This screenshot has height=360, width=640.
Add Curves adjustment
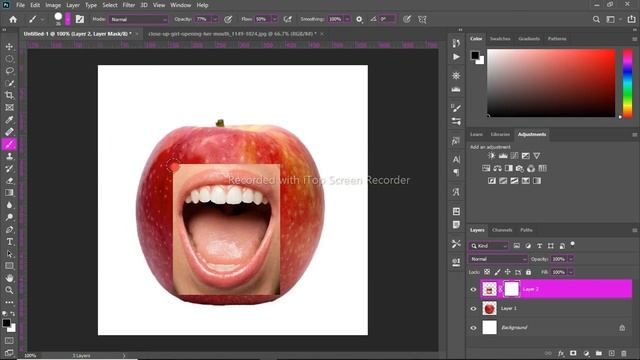[514, 156]
